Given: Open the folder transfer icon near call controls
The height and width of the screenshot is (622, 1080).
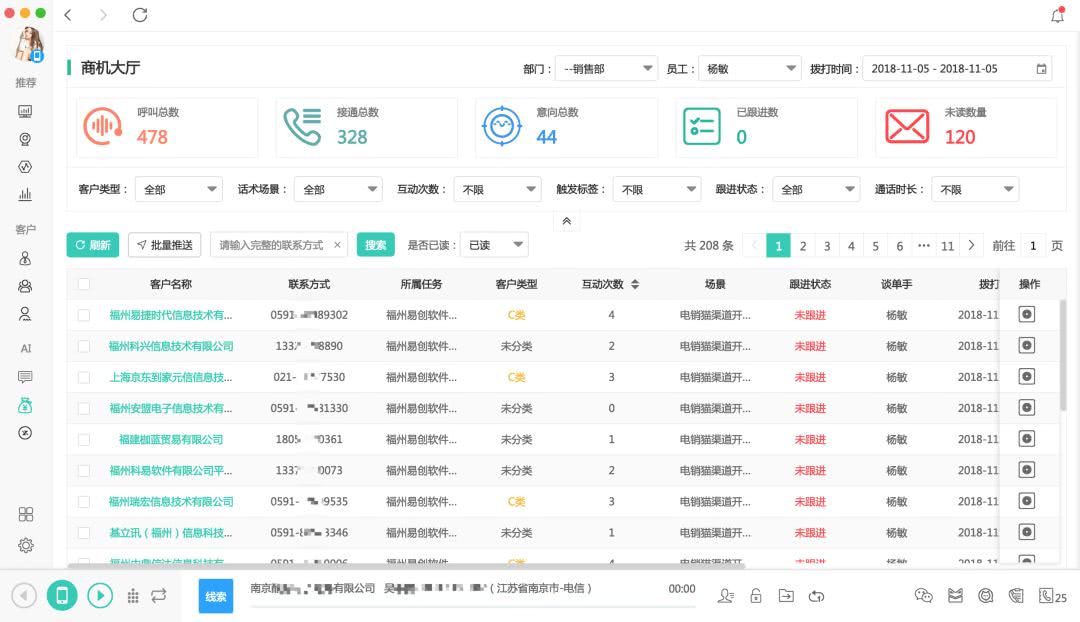Looking at the screenshot, I should coord(785,595).
